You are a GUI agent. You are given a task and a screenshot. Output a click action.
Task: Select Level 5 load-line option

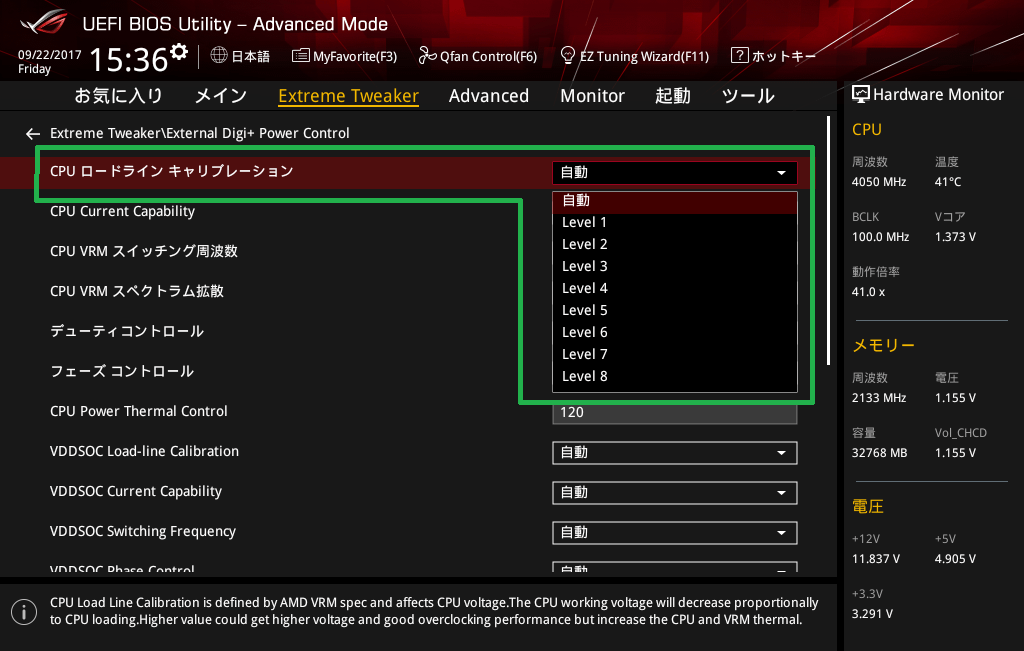pyautogui.click(x=675, y=310)
